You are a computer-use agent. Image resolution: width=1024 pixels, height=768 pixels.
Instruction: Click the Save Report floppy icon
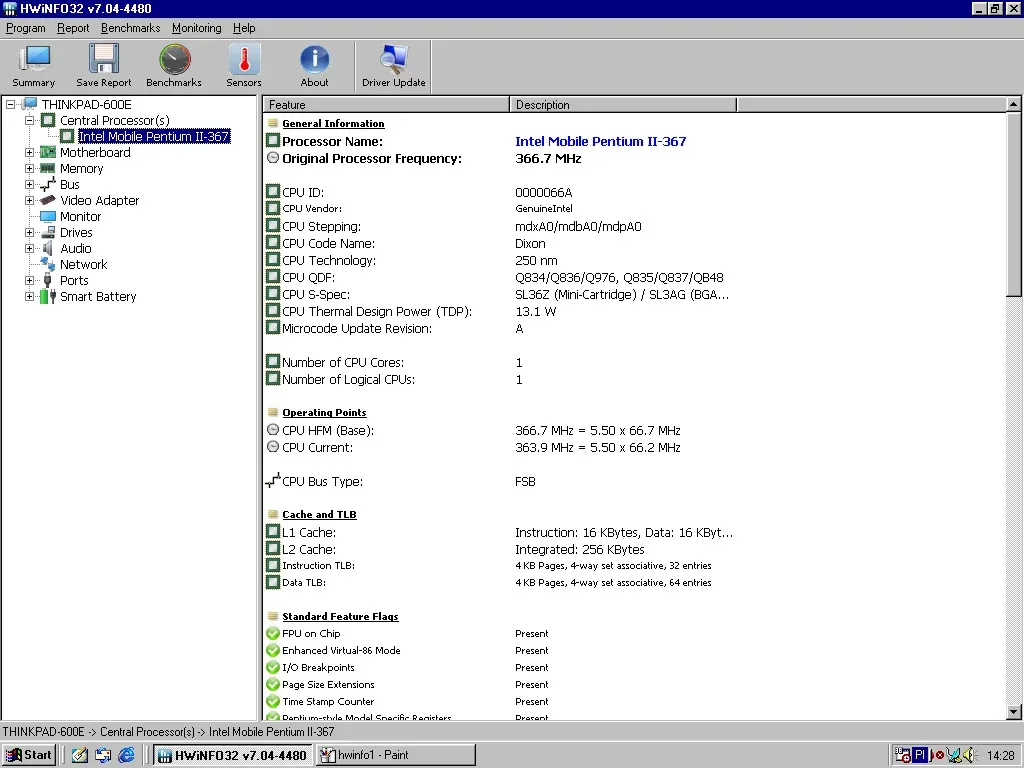click(104, 59)
